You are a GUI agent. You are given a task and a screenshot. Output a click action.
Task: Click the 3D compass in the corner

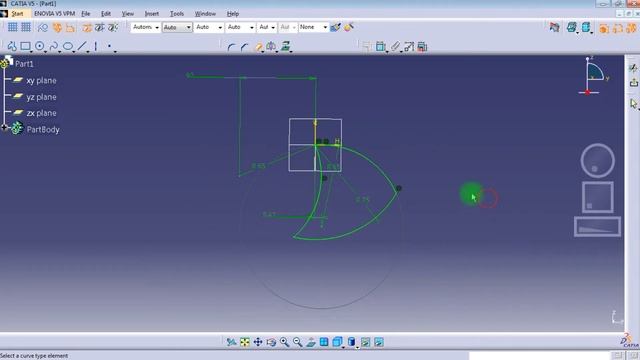[x=593, y=76]
